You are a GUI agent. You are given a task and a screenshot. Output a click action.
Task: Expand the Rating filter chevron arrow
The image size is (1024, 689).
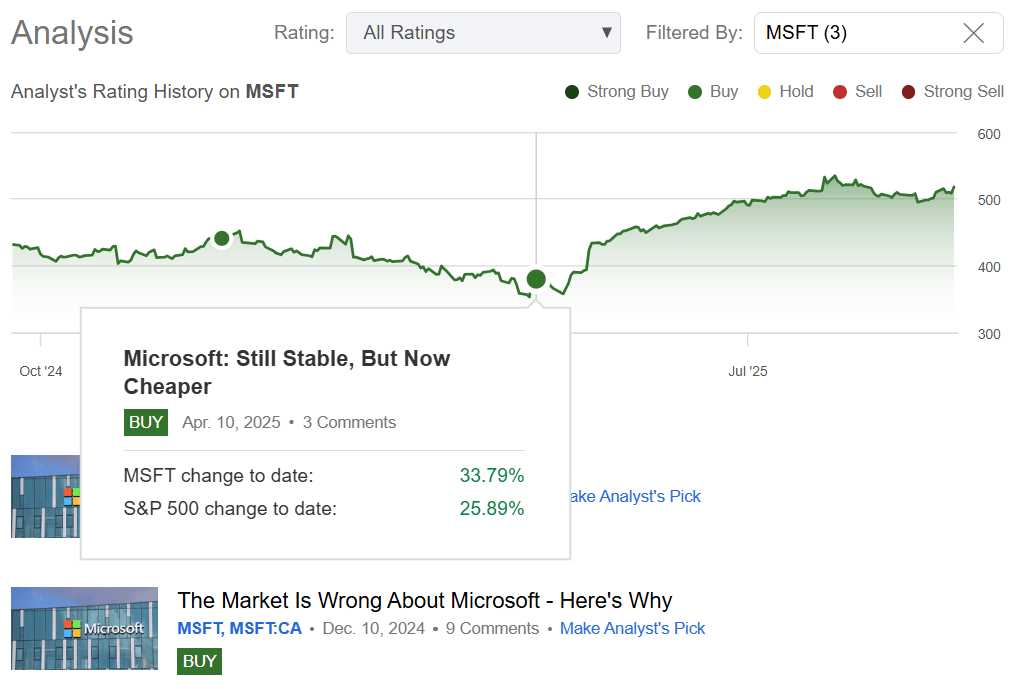[606, 33]
